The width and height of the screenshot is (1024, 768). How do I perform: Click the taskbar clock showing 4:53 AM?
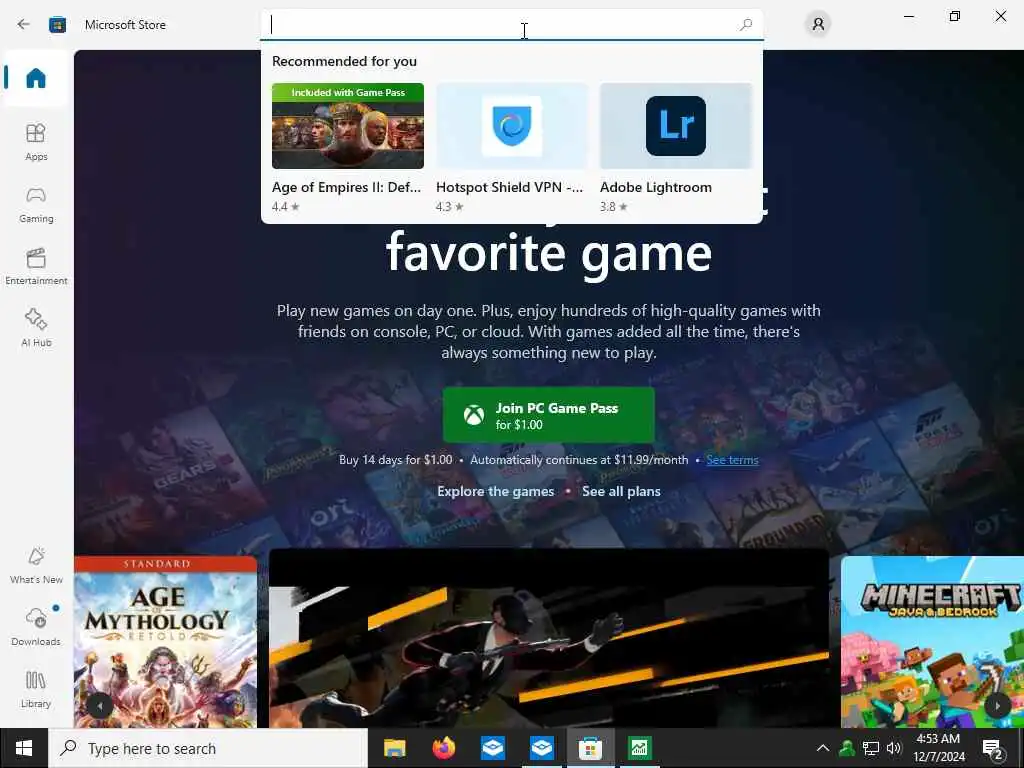tap(938, 748)
